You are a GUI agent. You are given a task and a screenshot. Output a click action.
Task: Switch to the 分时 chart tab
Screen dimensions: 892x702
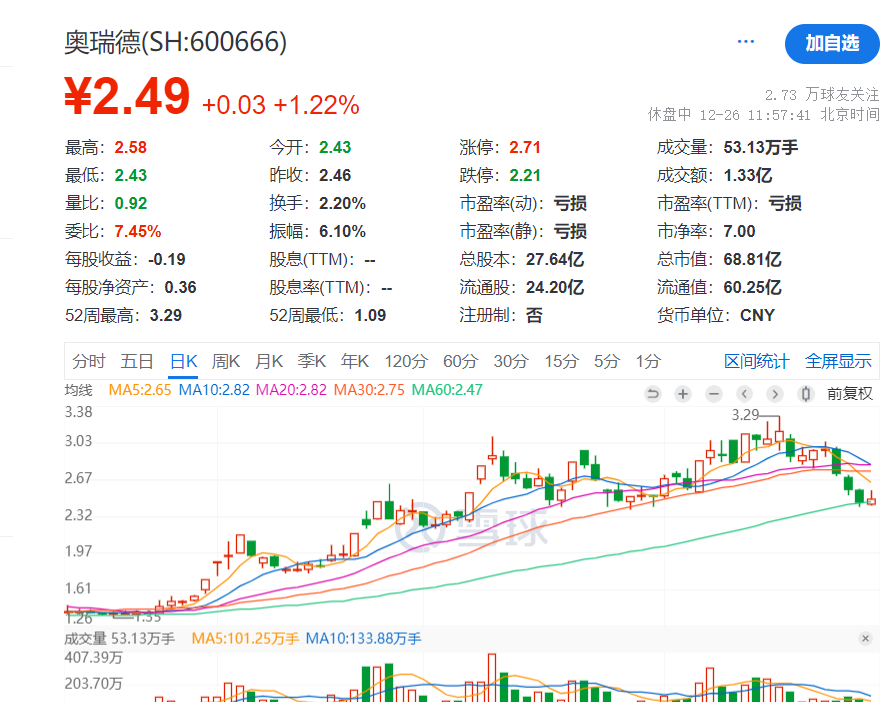tap(91, 361)
